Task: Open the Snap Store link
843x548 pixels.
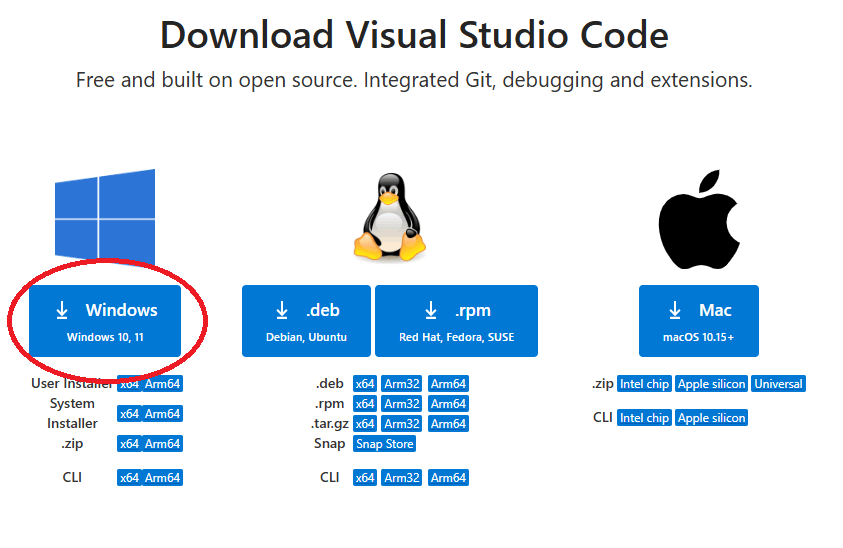Action: pyautogui.click(x=384, y=444)
